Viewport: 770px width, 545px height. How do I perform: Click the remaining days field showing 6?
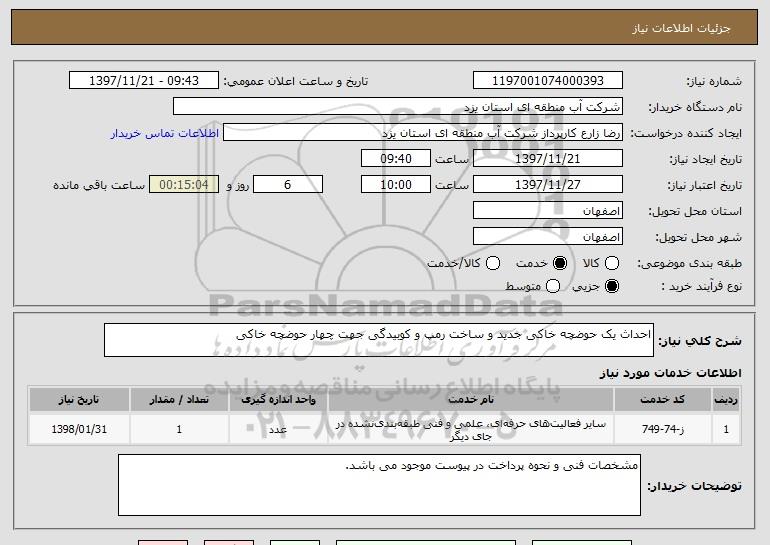point(288,185)
